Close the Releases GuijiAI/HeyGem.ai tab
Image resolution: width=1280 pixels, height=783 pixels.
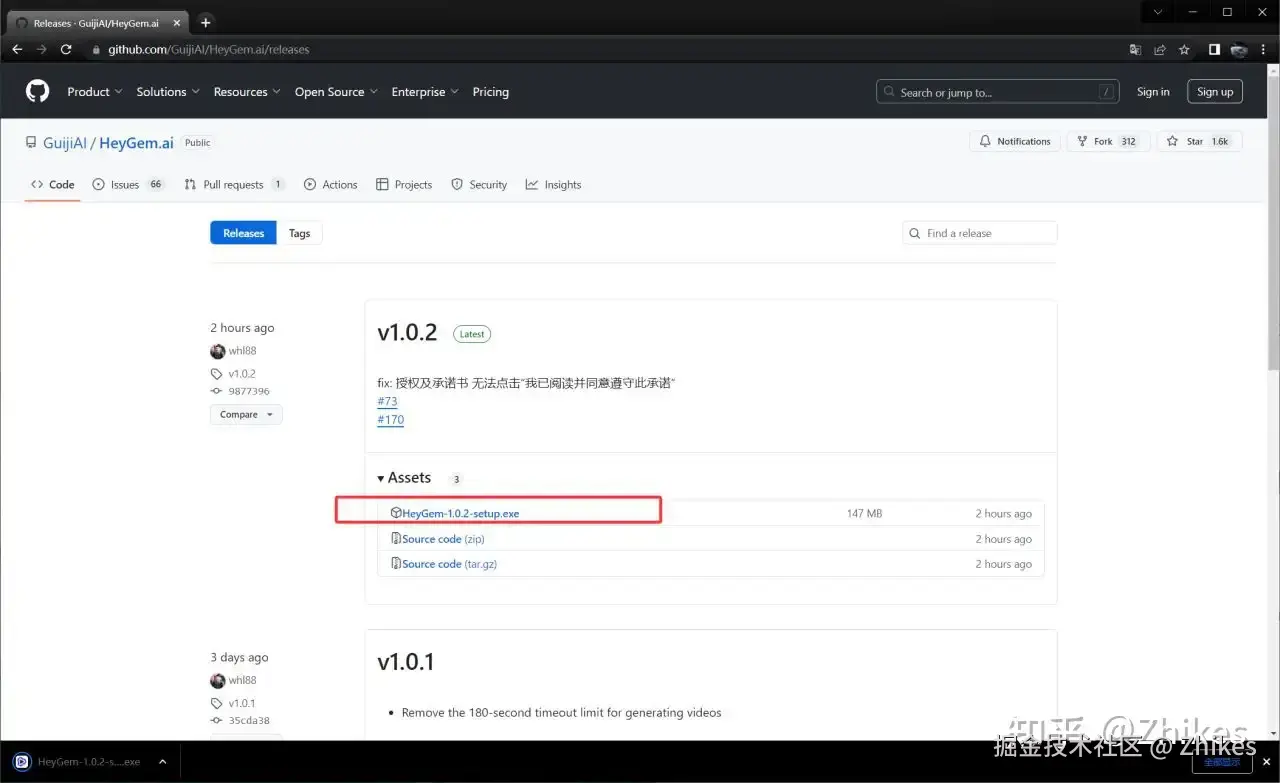[x=175, y=23]
